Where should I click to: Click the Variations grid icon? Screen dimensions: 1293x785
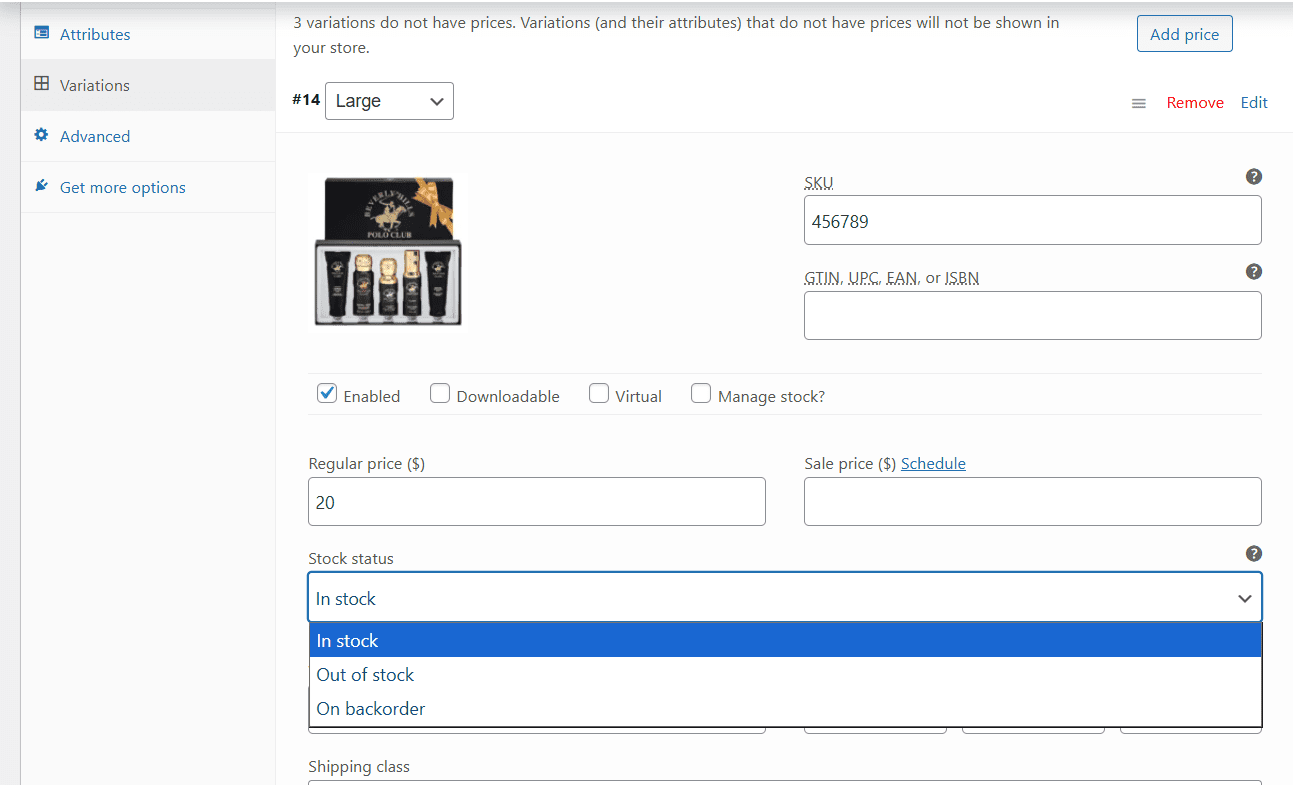click(41, 84)
